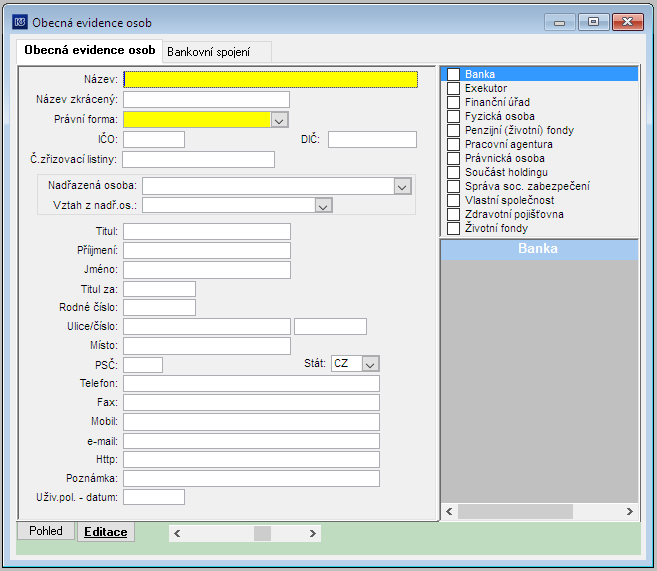657x571 pixels.
Task: Focus the Poznámka input field
Action: point(251,478)
